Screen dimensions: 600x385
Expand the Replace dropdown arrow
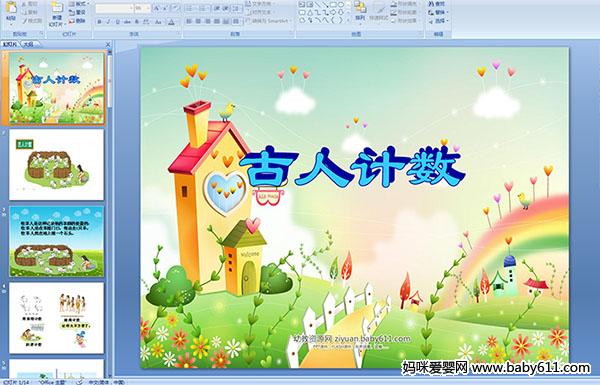448,12
